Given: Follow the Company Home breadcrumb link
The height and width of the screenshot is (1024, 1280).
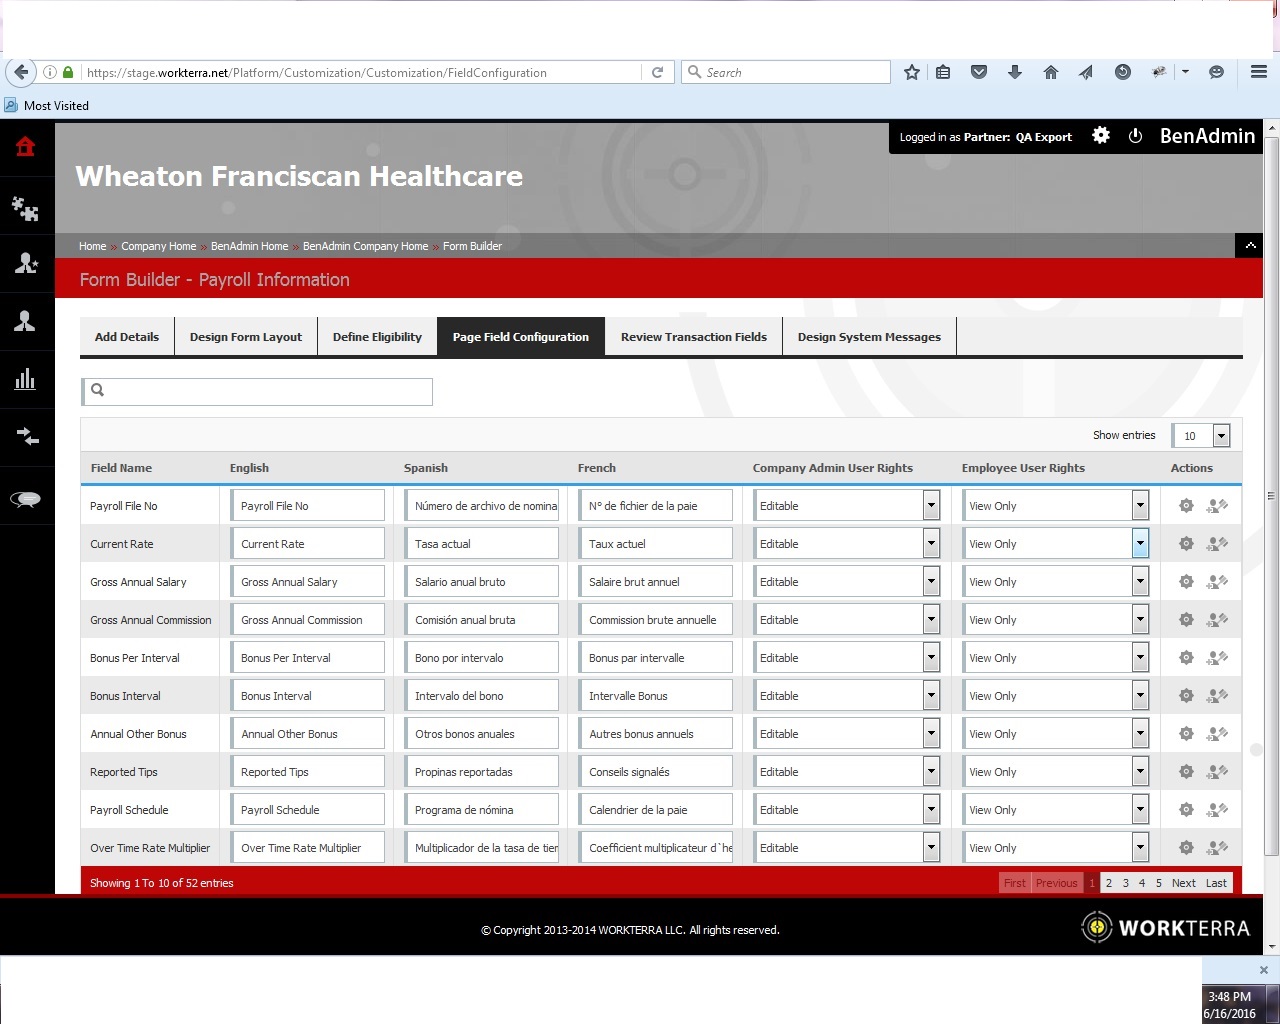Looking at the screenshot, I should pyautogui.click(x=159, y=246).
